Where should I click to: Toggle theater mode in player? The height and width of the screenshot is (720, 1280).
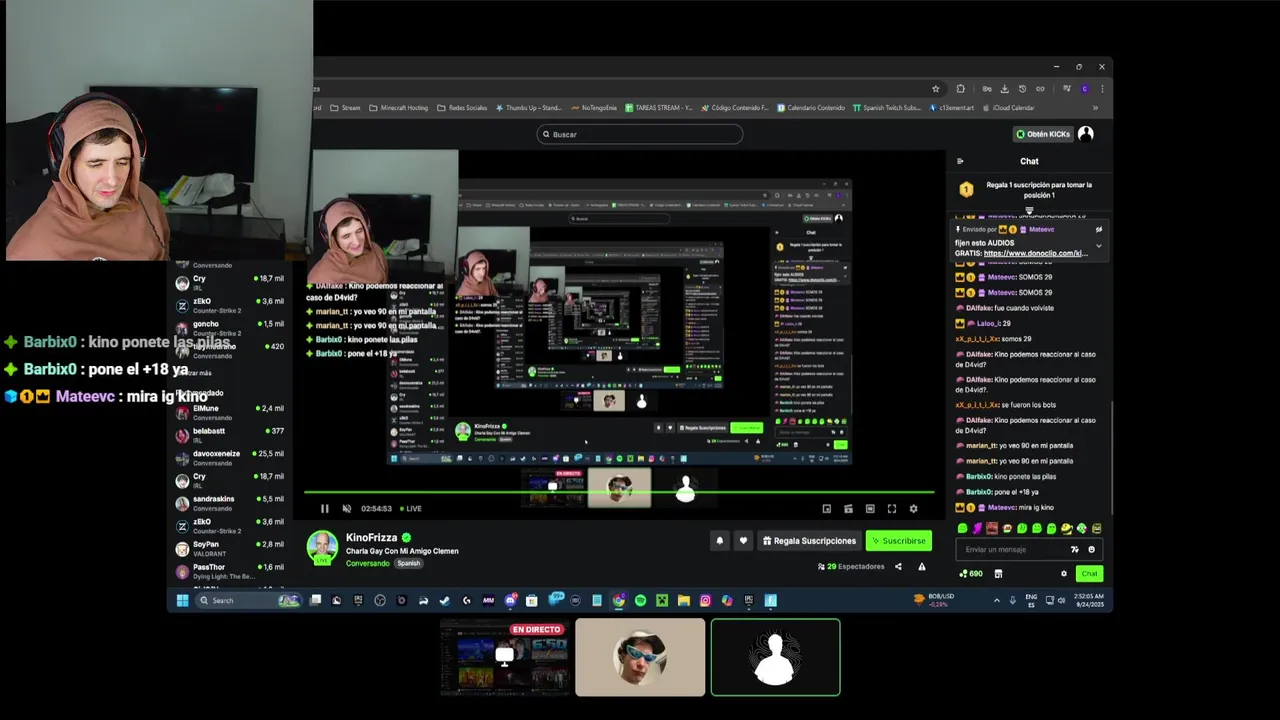(870, 509)
